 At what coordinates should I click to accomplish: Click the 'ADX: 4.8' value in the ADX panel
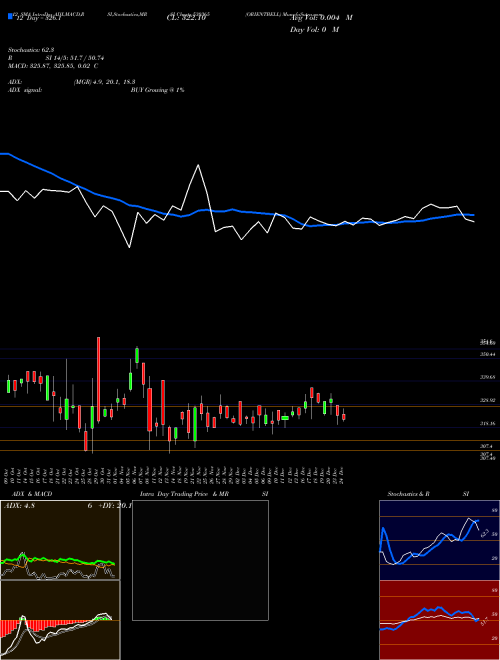pos(19,506)
